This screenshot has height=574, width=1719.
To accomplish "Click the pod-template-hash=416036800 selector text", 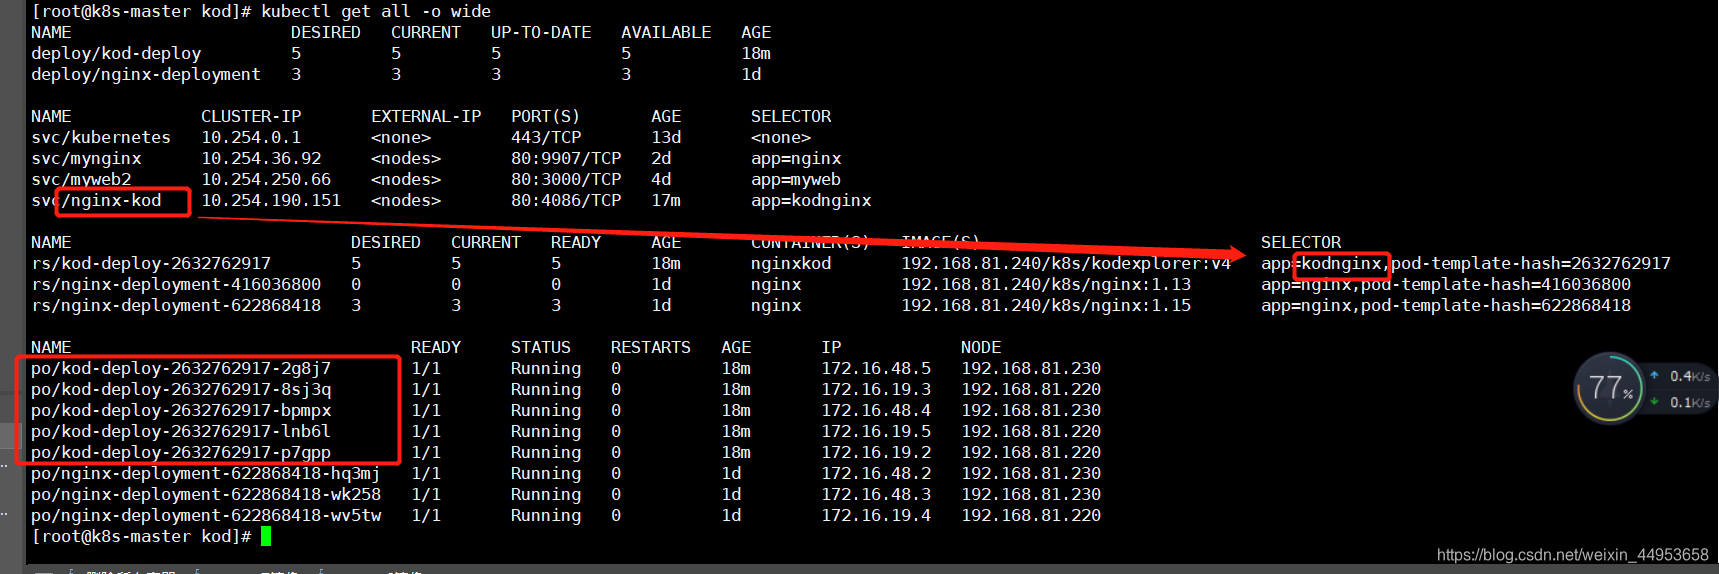I will (1496, 284).
